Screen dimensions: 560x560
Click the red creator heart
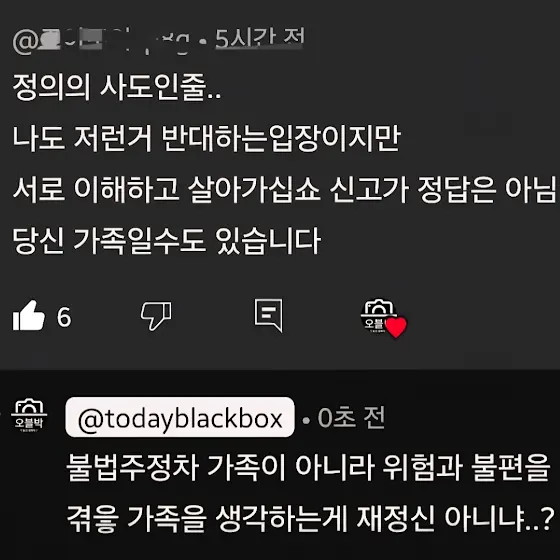[x=396, y=327]
